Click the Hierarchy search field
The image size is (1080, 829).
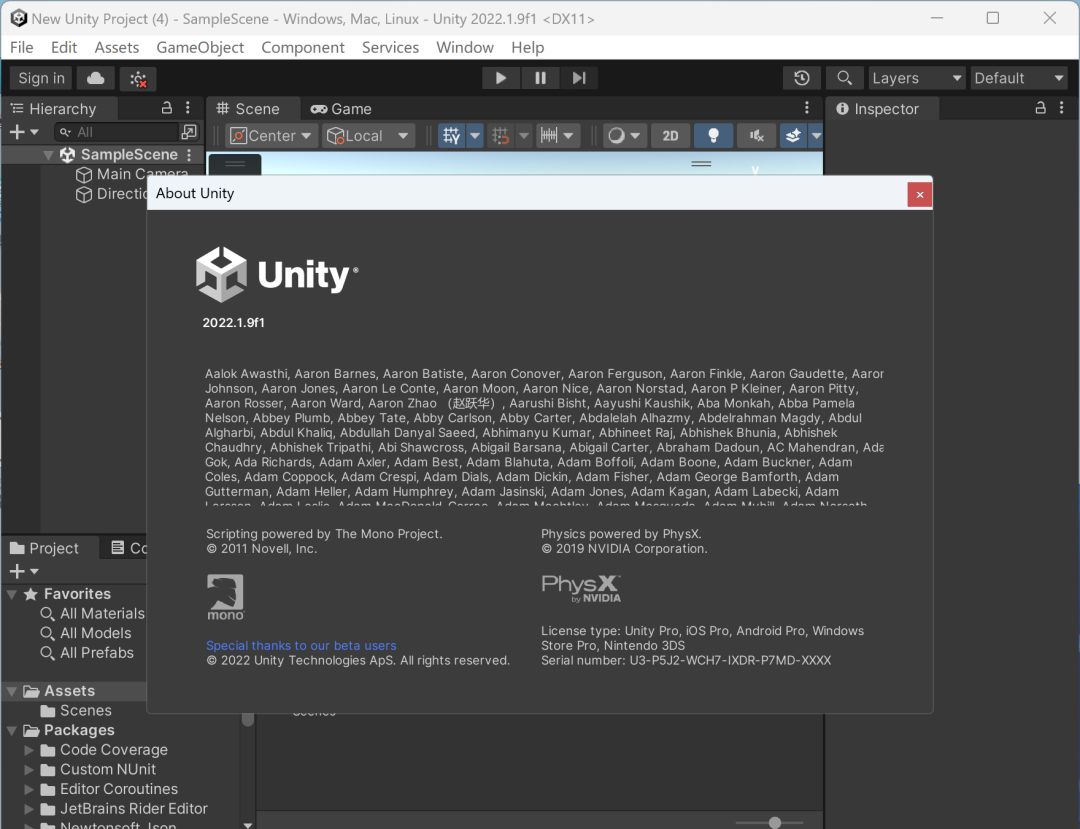click(120, 131)
